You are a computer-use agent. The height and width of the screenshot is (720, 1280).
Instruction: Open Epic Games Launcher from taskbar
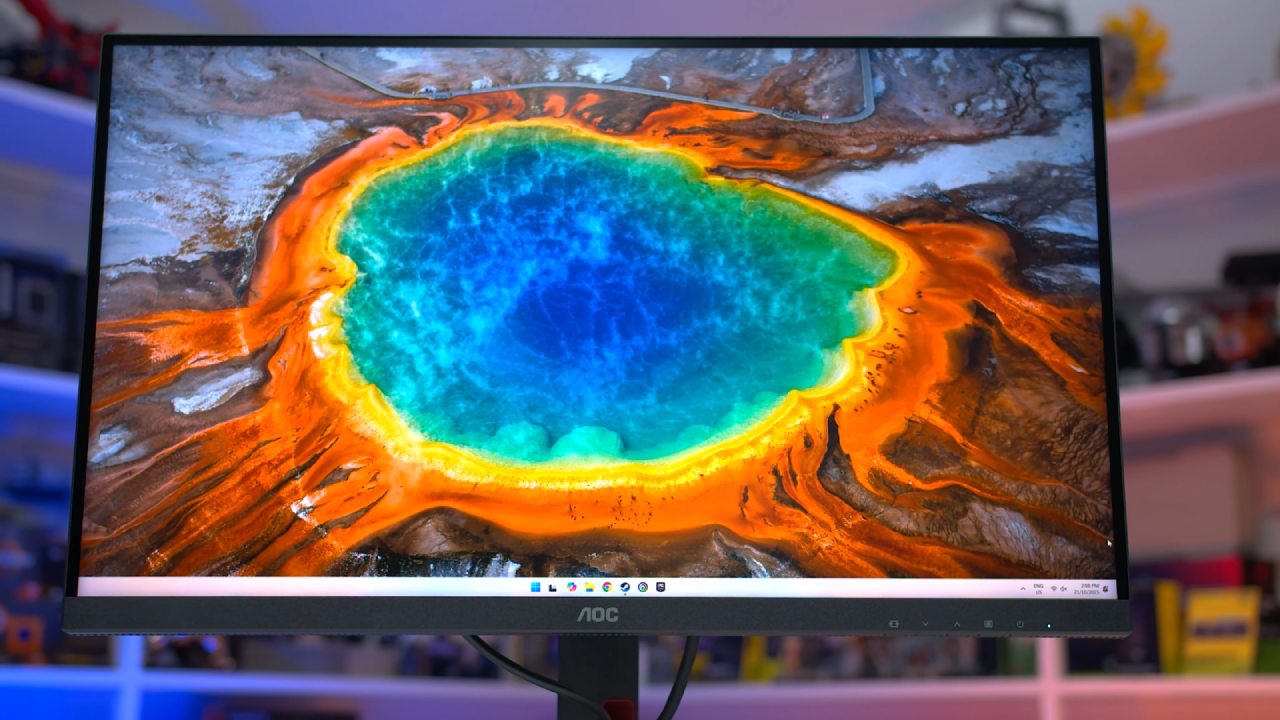point(661,587)
